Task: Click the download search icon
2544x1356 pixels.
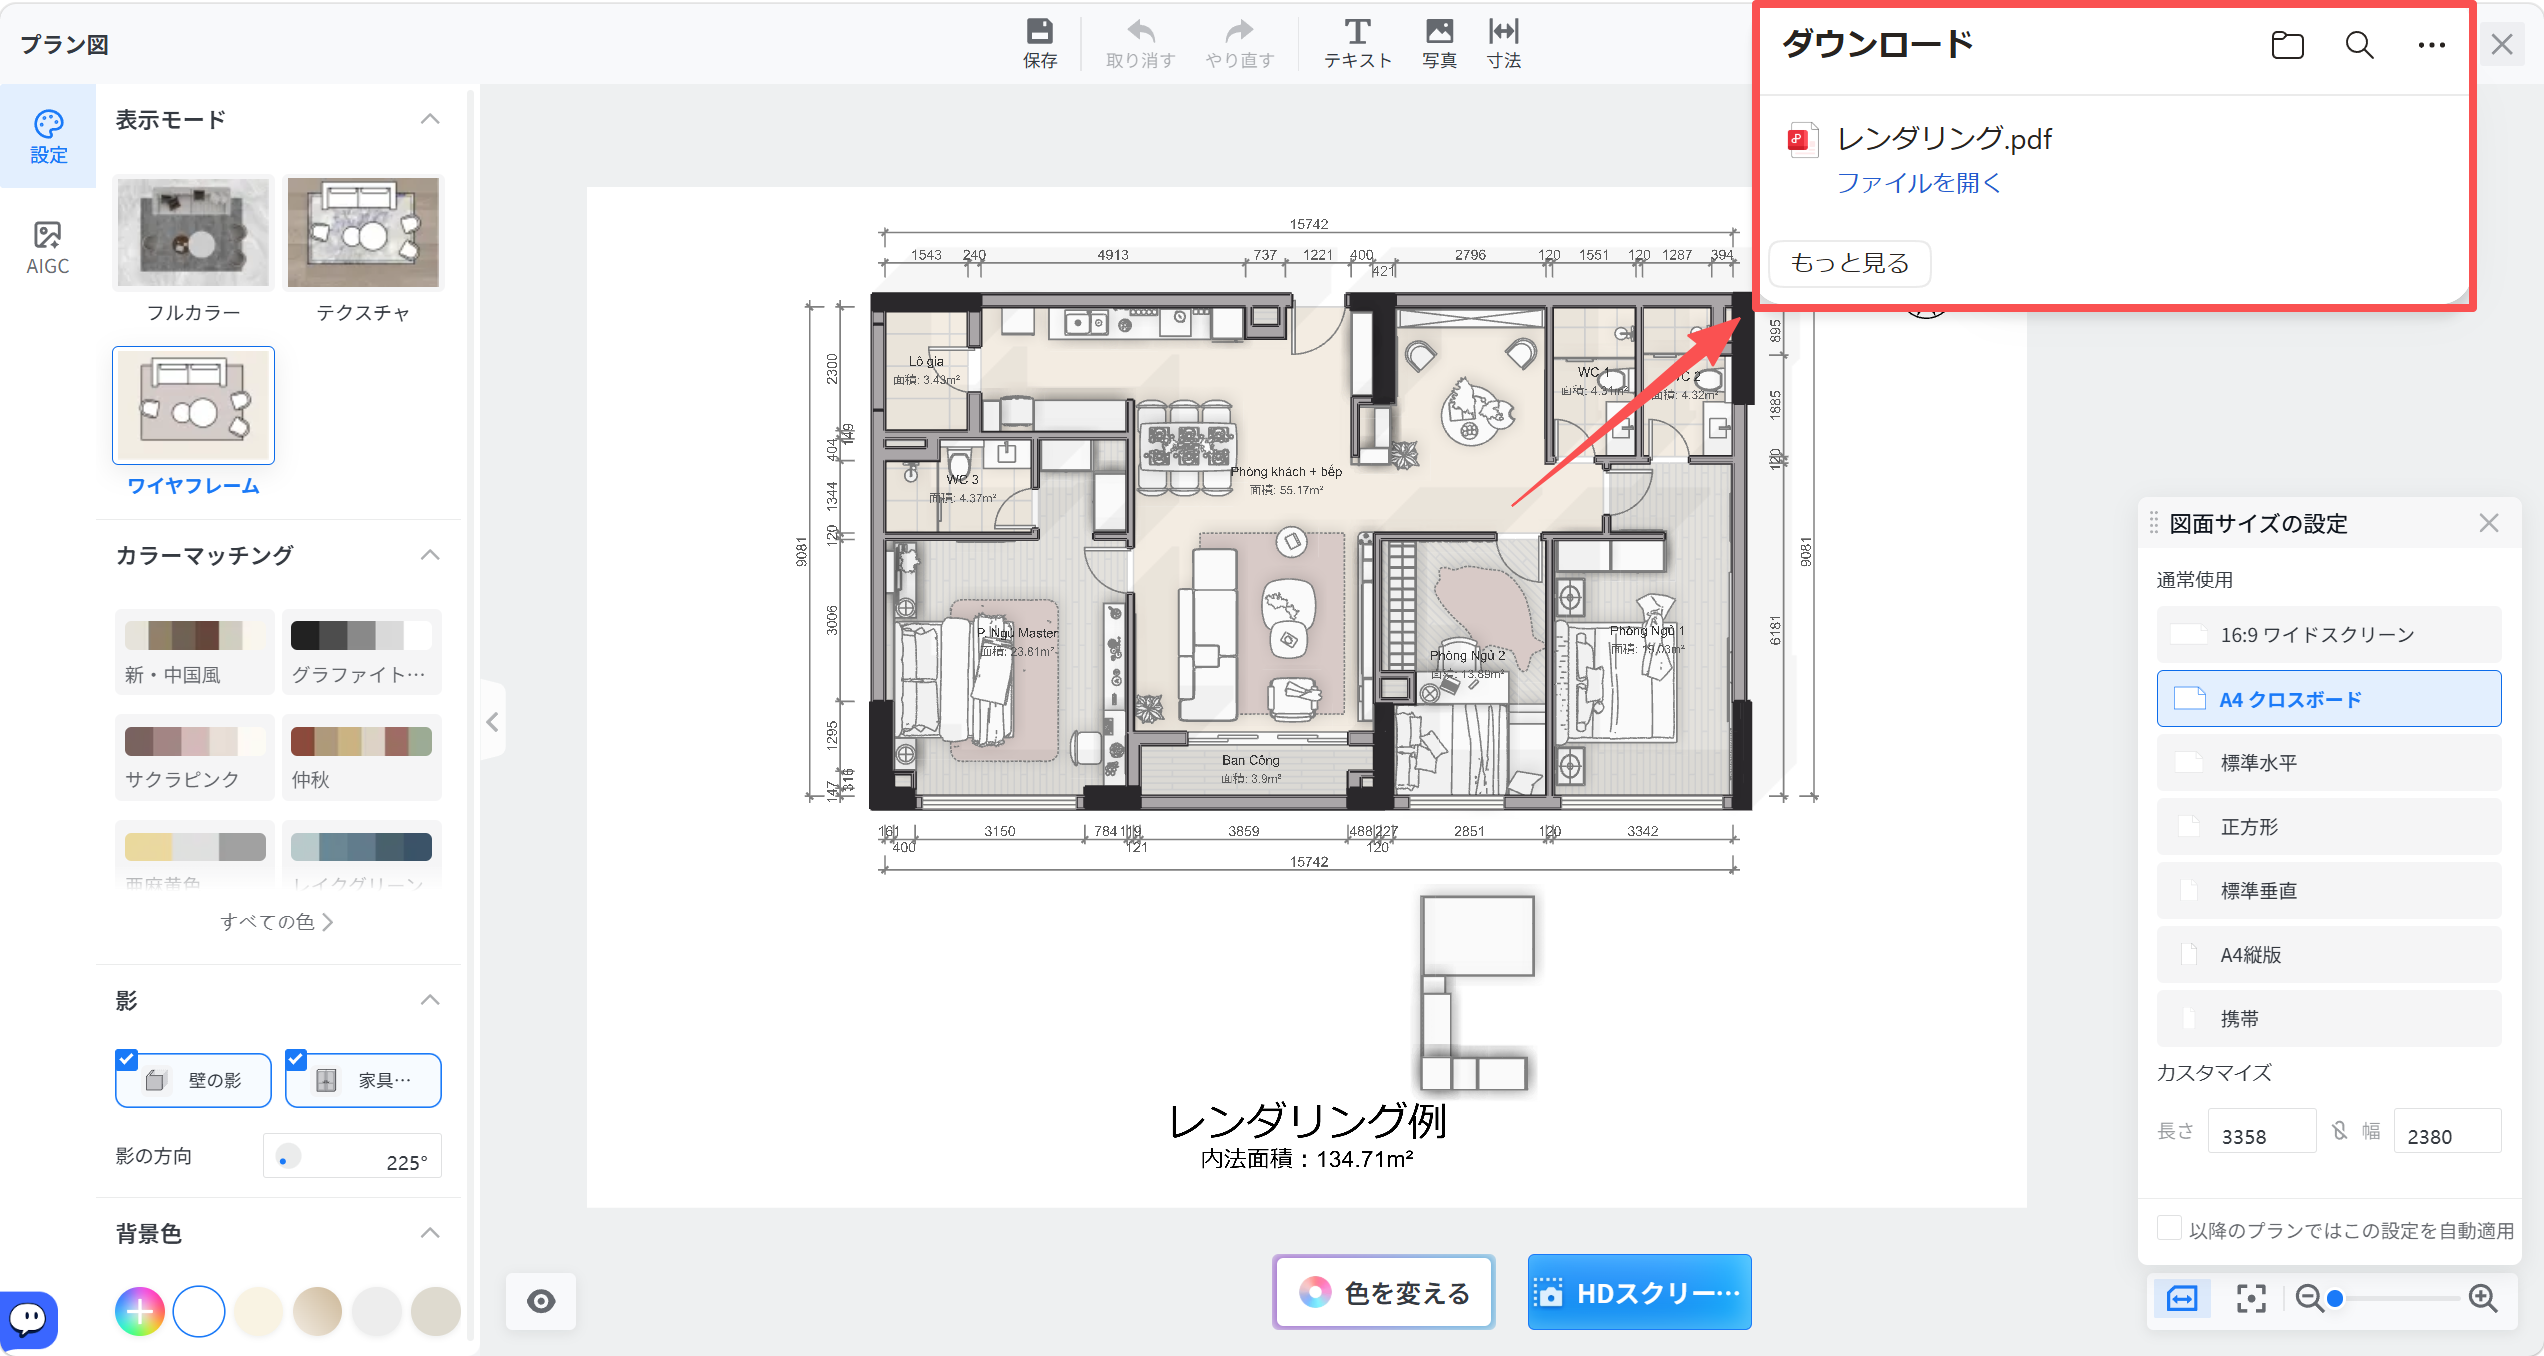Action: [2360, 45]
